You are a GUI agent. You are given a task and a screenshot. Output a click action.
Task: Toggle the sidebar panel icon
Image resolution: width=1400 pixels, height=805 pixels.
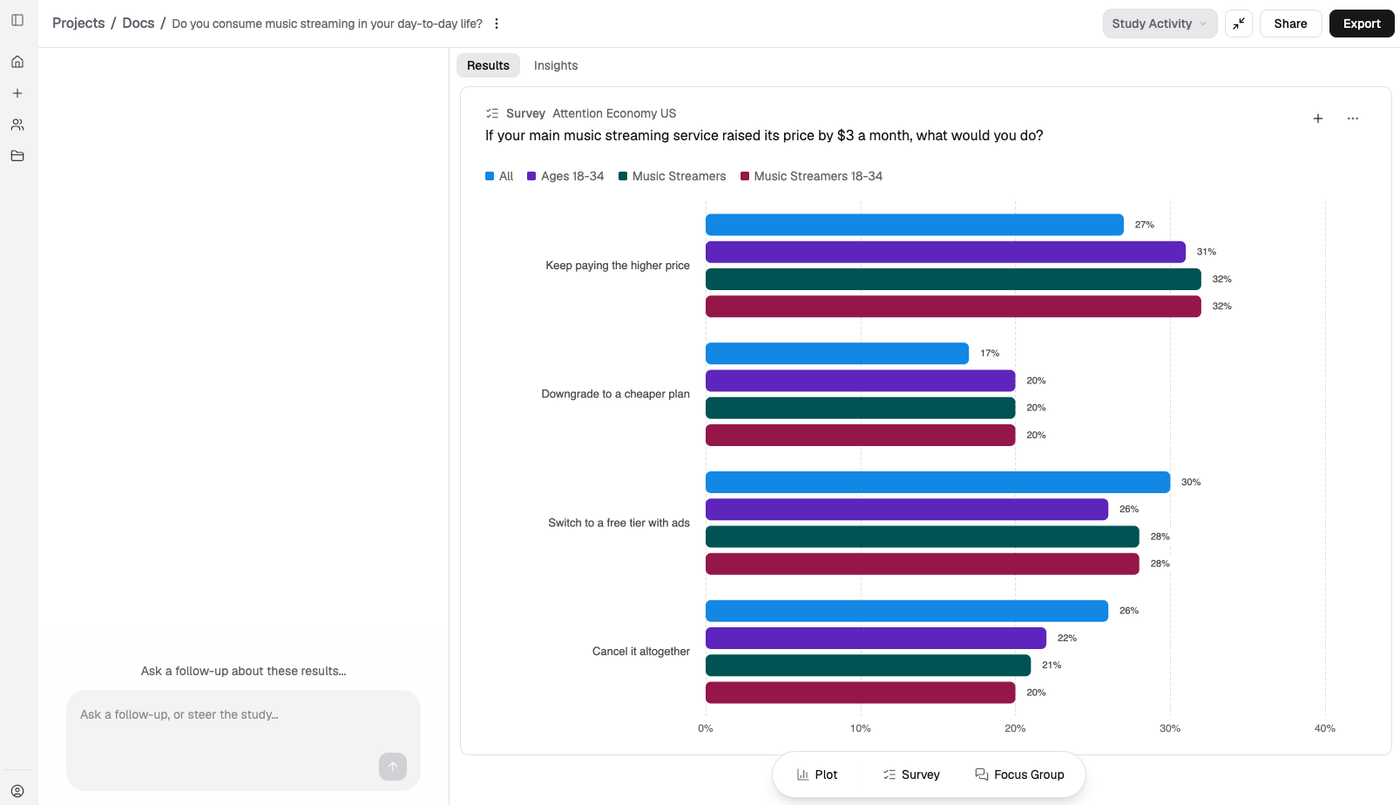coord(17,20)
